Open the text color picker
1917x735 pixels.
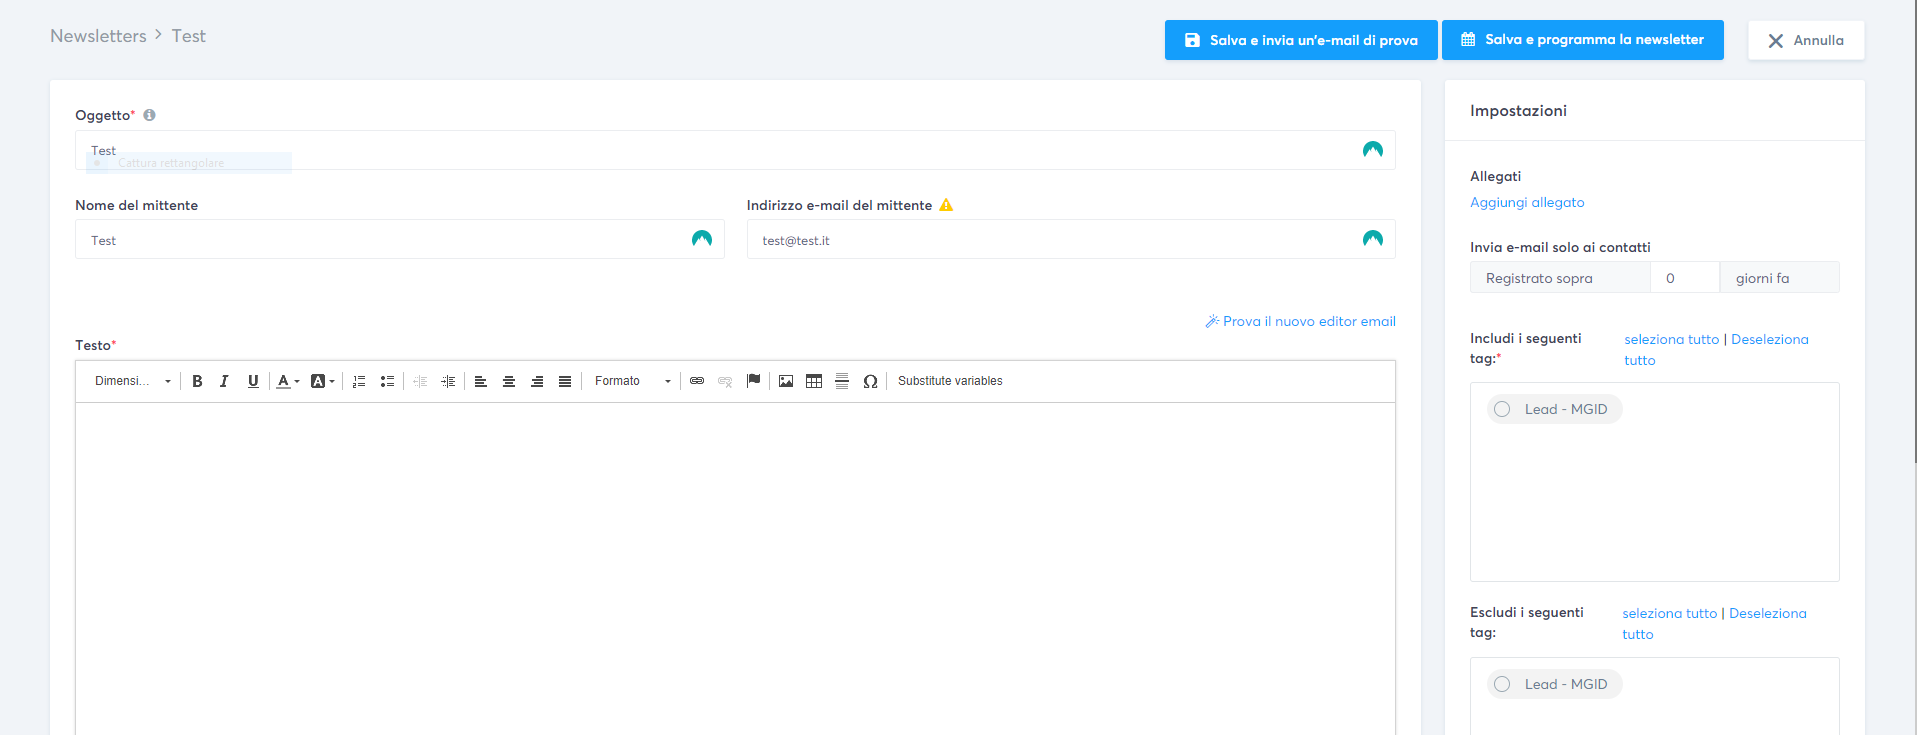pyautogui.click(x=288, y=381)
